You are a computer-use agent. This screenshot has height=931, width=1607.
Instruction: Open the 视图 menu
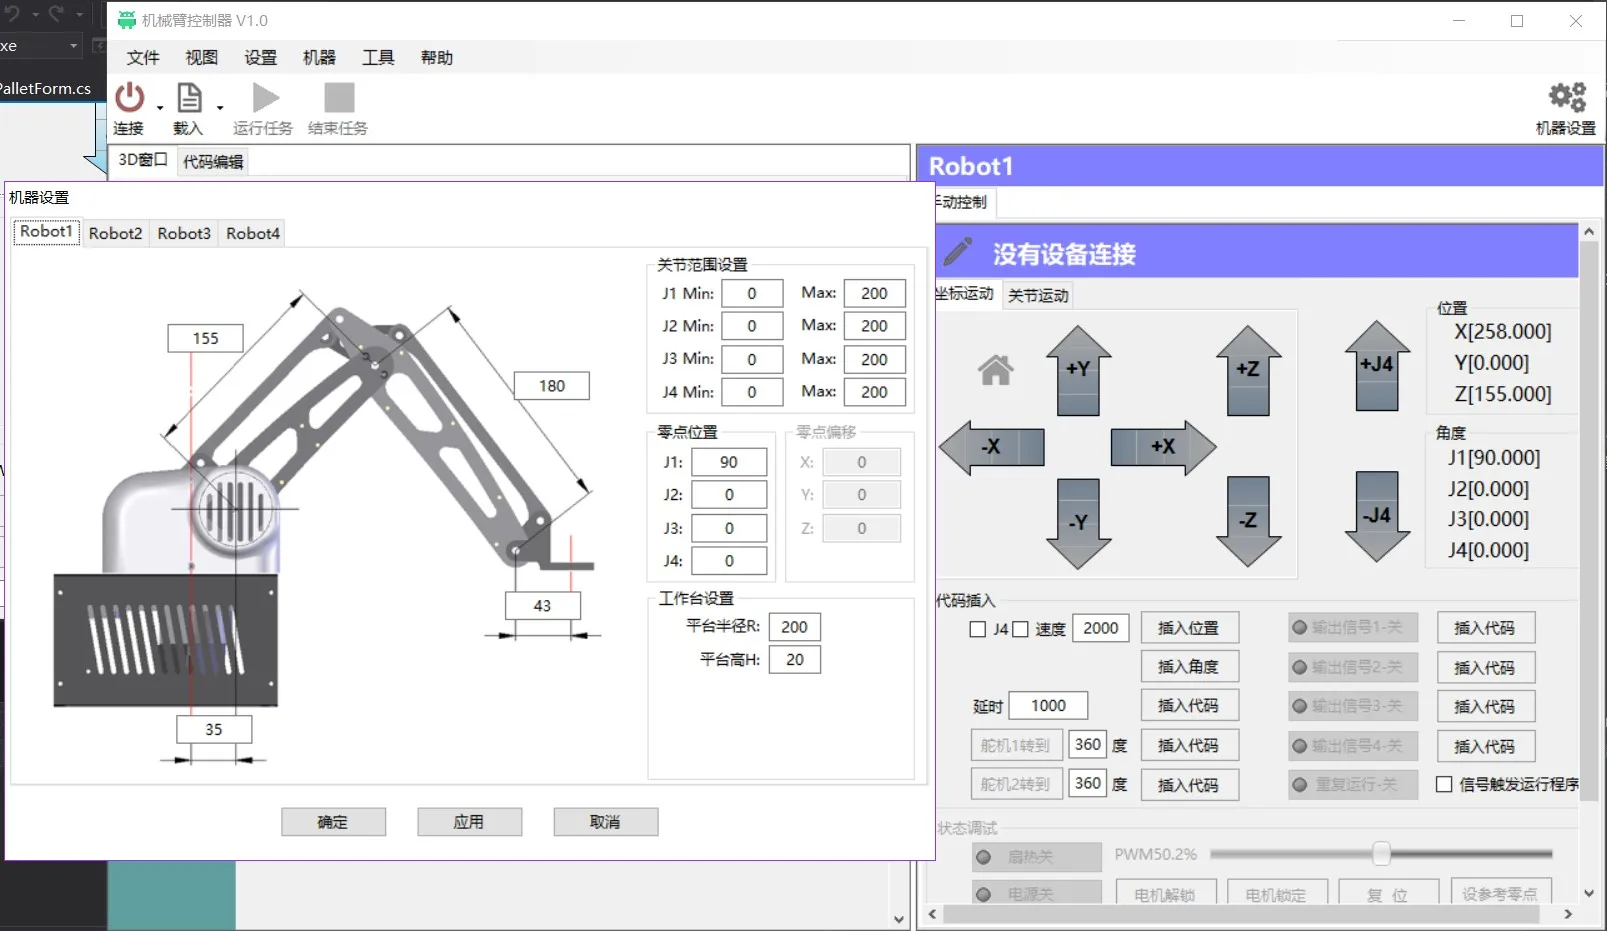point(201,58)
